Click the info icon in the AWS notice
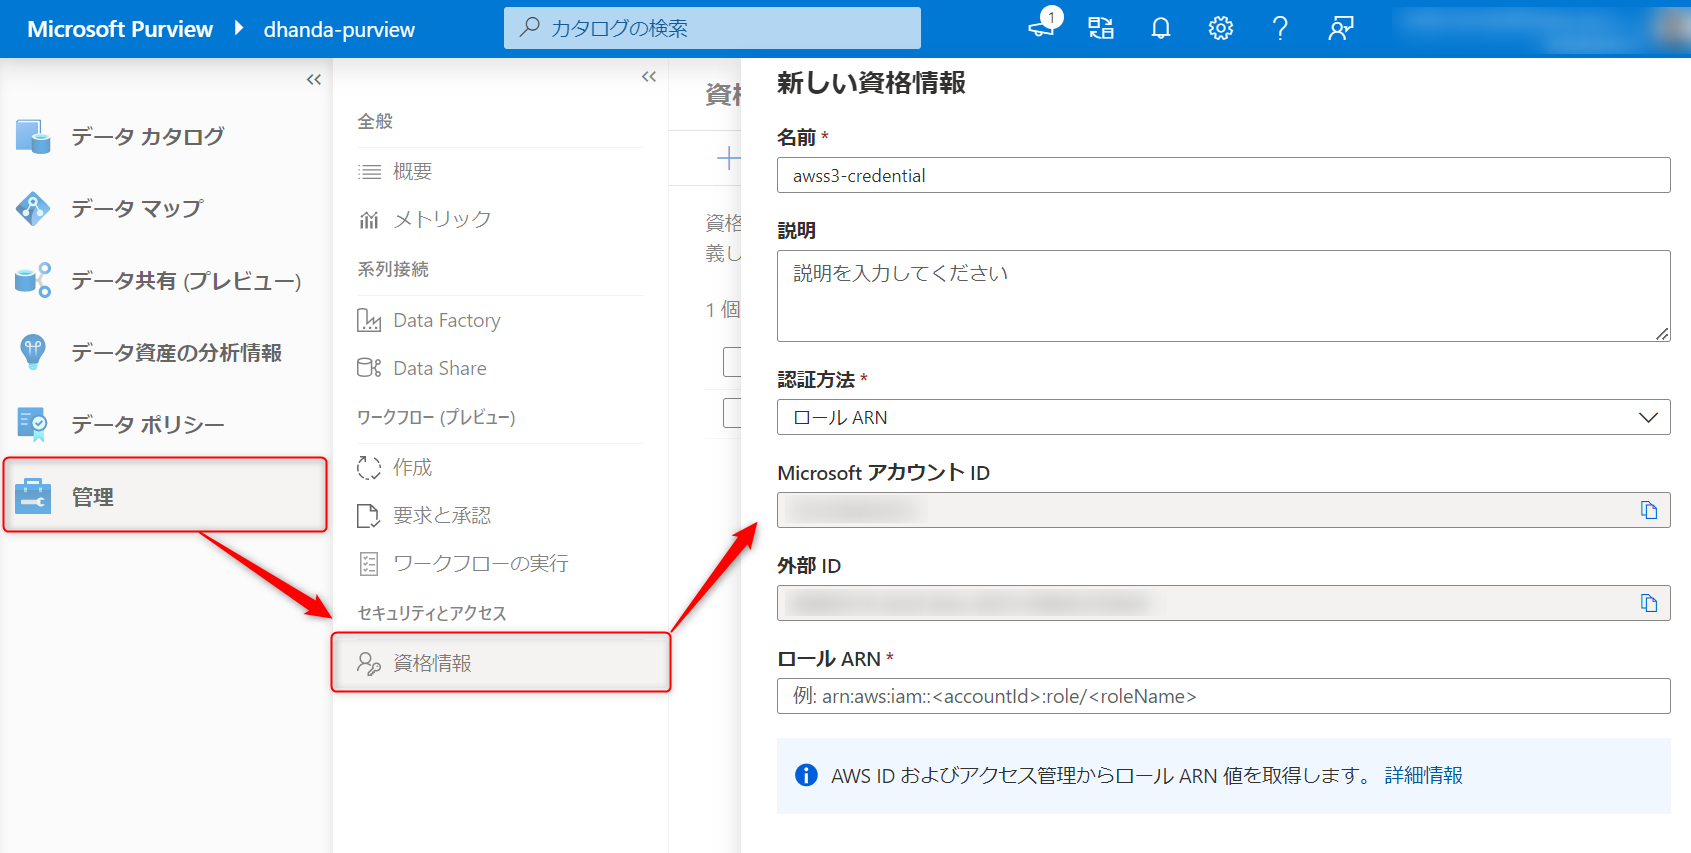1691x853 pixels. (806, 775)
